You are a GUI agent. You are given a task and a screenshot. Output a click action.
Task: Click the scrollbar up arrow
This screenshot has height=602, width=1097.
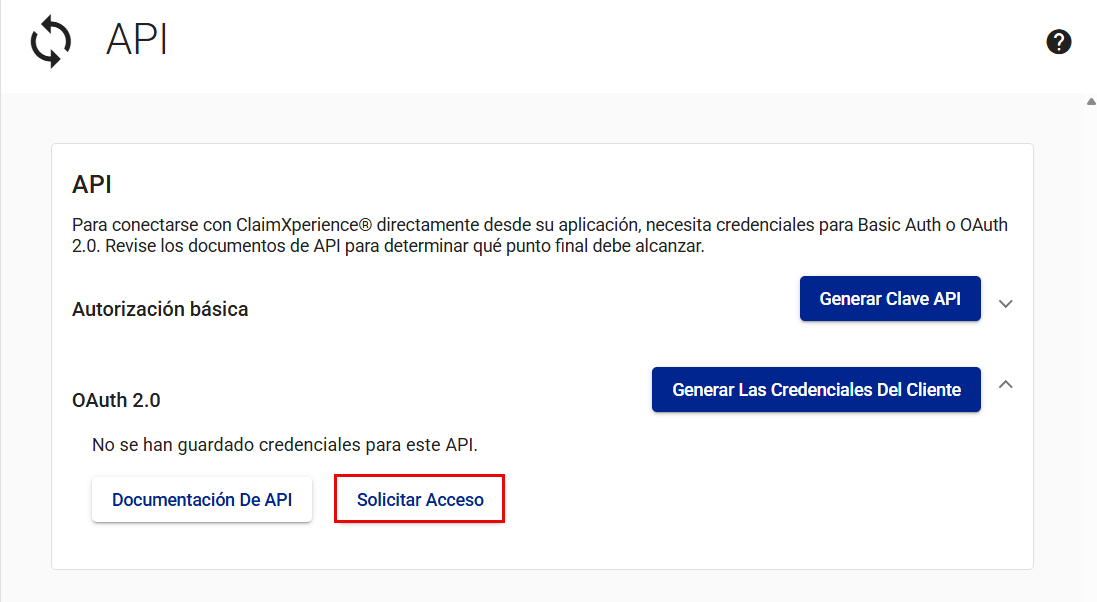(x=1091, y=102)
